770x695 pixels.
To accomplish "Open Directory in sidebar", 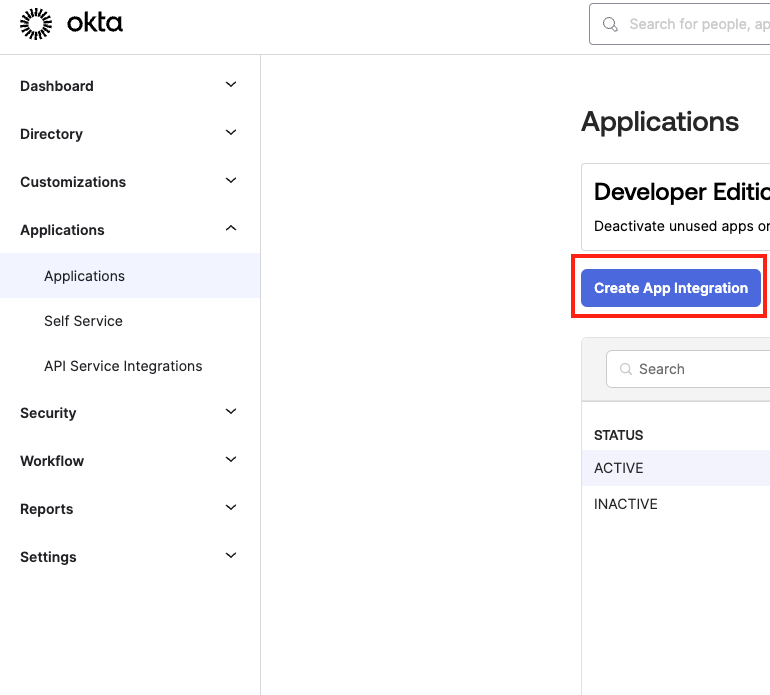I will pos(52,134).
